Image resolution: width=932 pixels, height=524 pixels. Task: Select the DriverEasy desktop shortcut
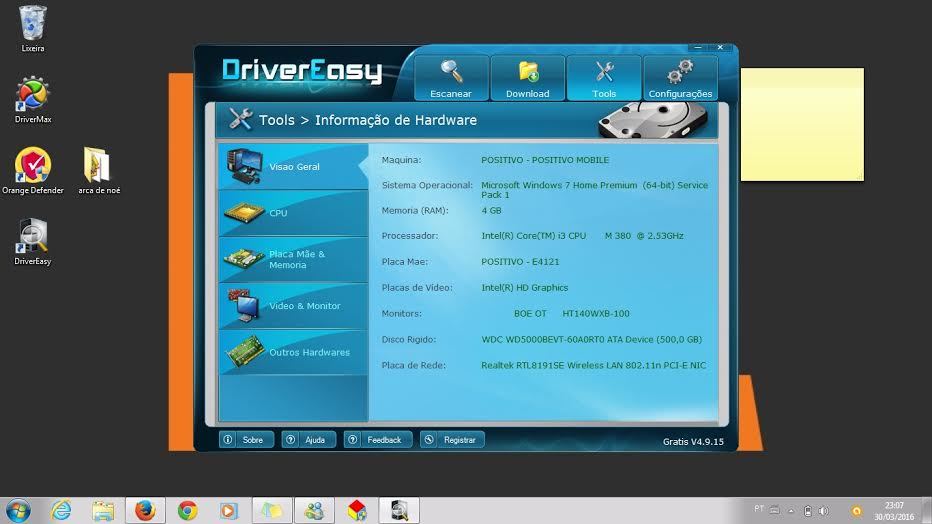33,242
